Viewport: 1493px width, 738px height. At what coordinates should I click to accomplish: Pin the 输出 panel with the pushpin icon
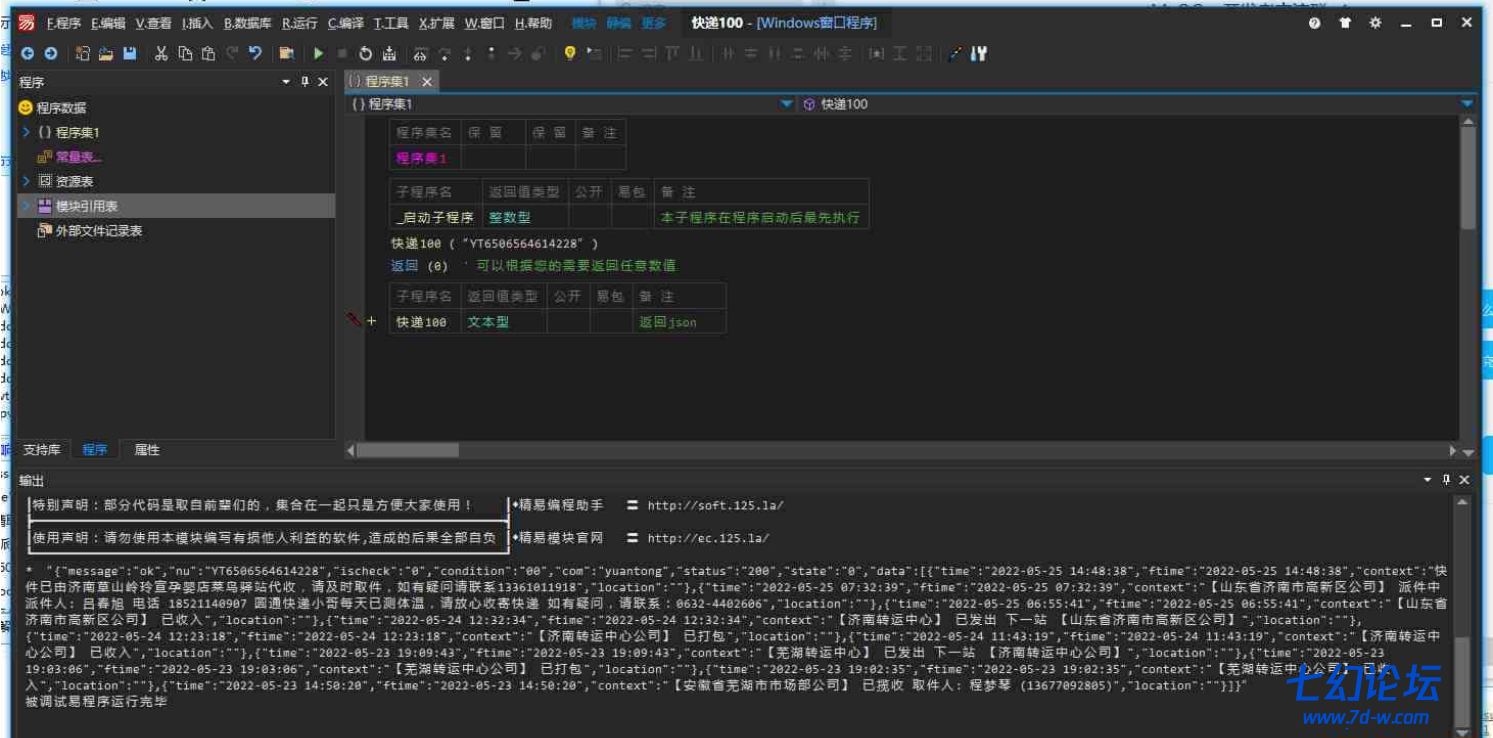pos(1446,480)
